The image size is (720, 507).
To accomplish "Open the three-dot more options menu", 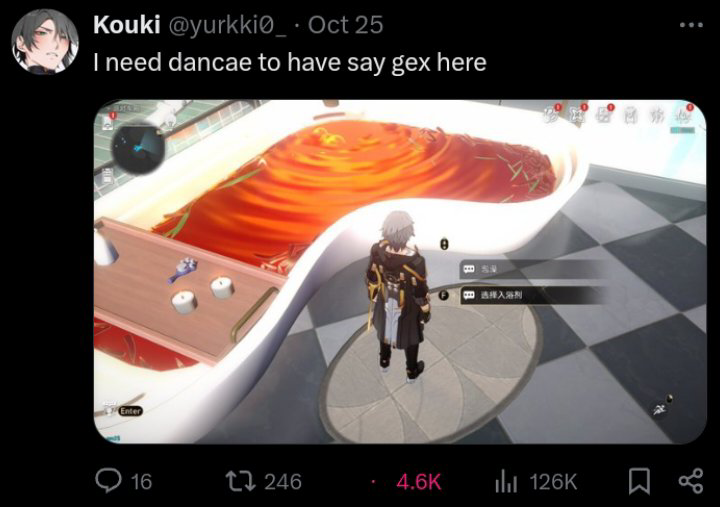I will coord(691,25).
